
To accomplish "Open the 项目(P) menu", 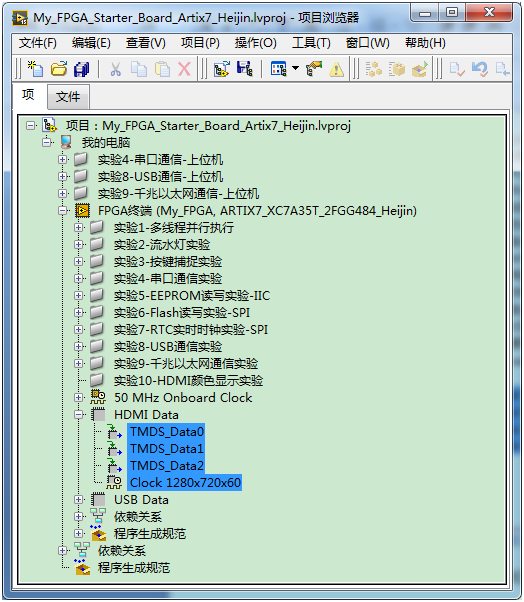I will pos(200,43).
